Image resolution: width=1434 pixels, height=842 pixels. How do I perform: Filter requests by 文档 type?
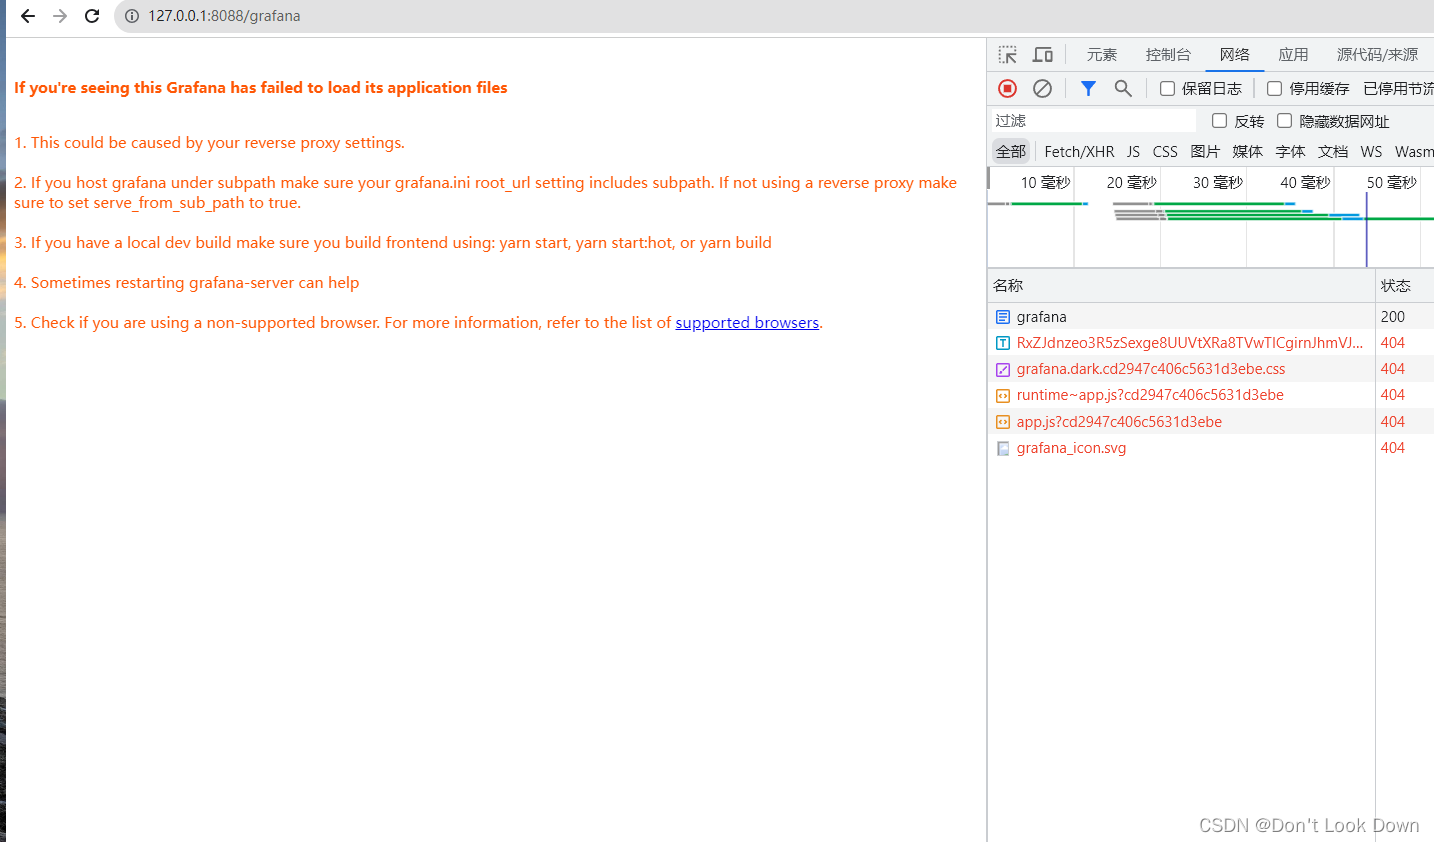click(1333, 151)
